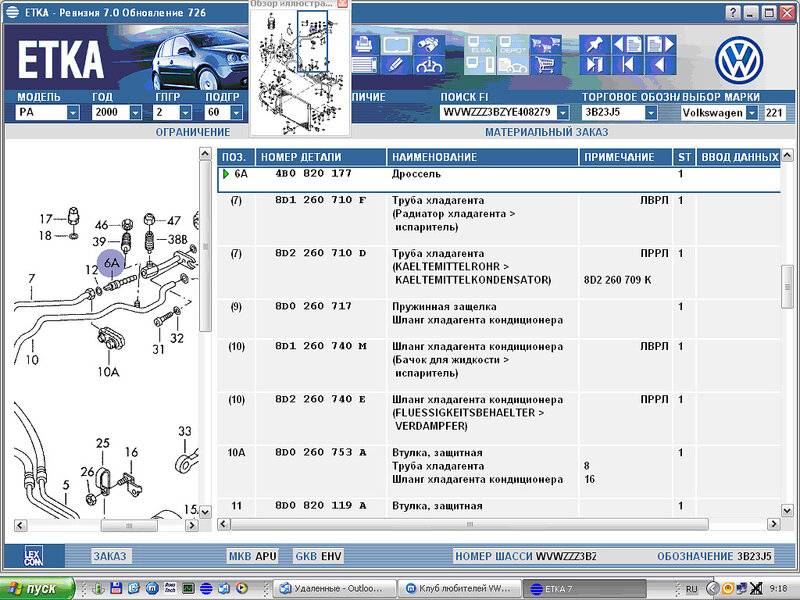
Task: Click the 10A callout in the diagram
Action: [108, 371]
